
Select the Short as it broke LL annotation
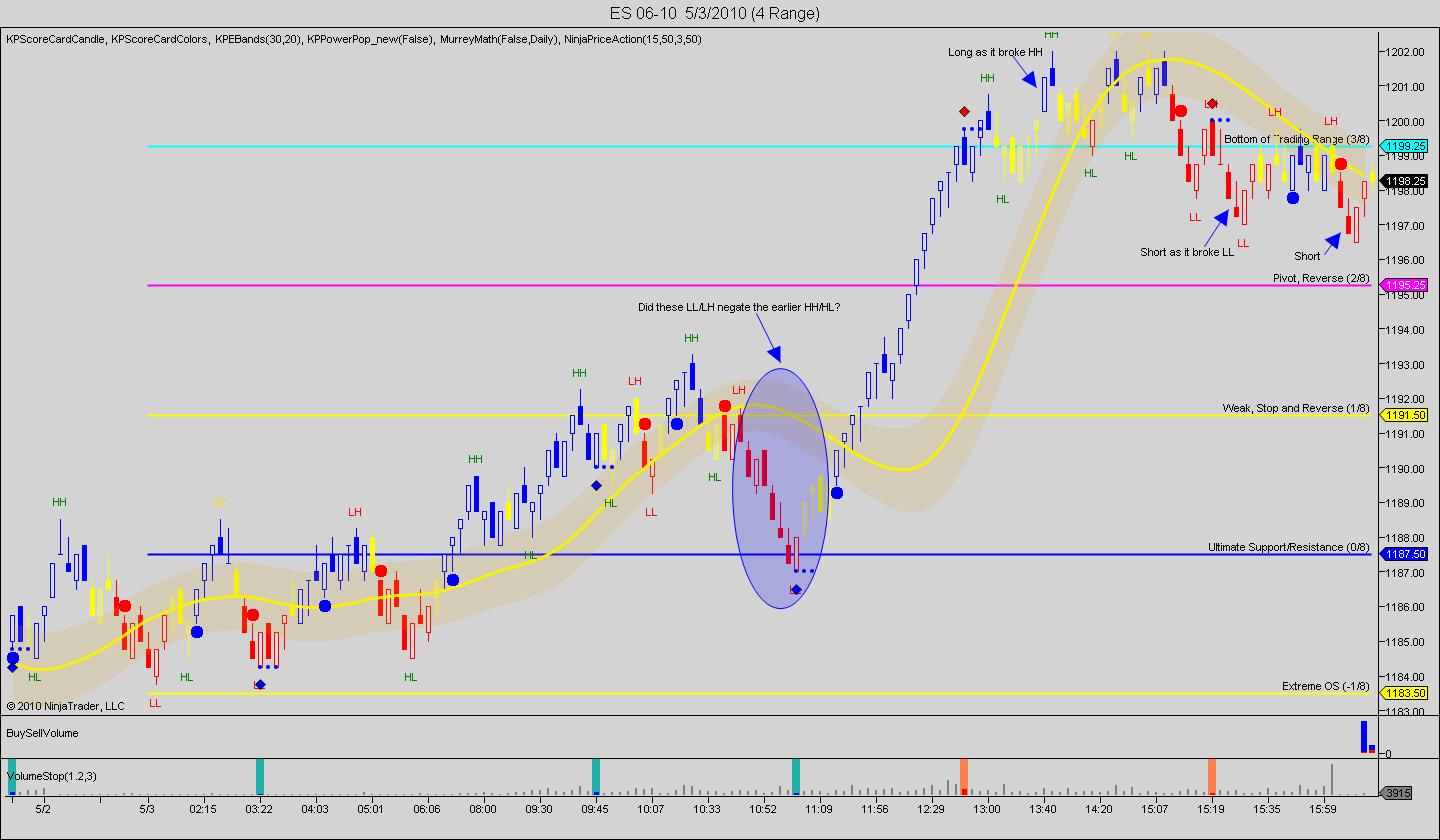coord(1187,252)
